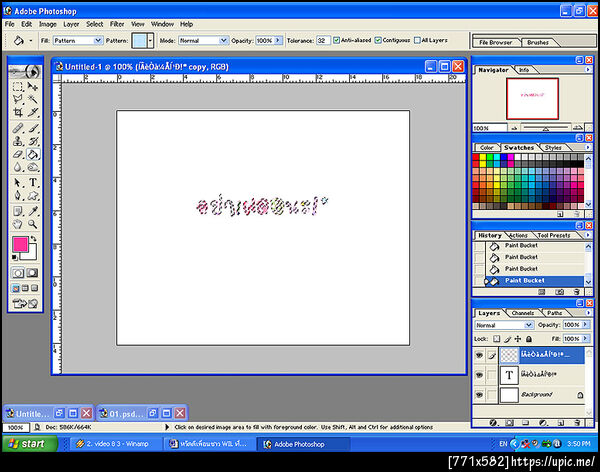Open the Image menu
The image size is (600, 472).
[x=48, y=24]
